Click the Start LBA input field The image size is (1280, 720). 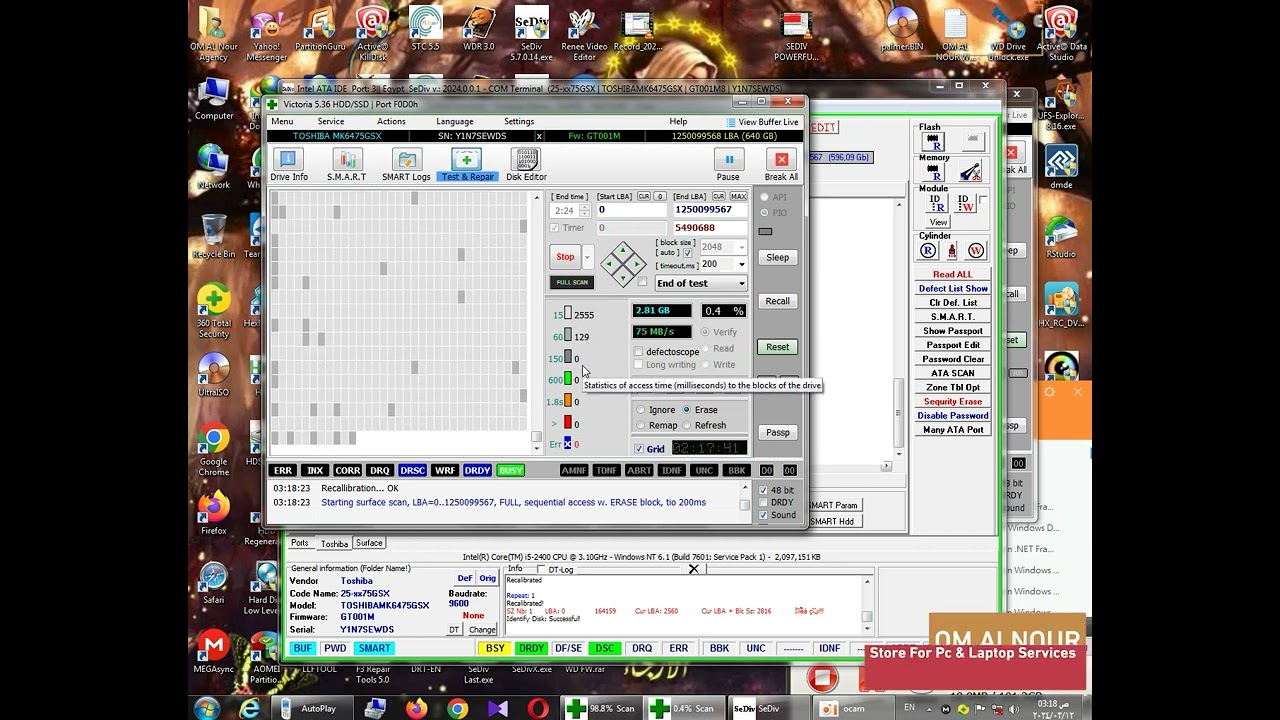click(x=631, y=210)
